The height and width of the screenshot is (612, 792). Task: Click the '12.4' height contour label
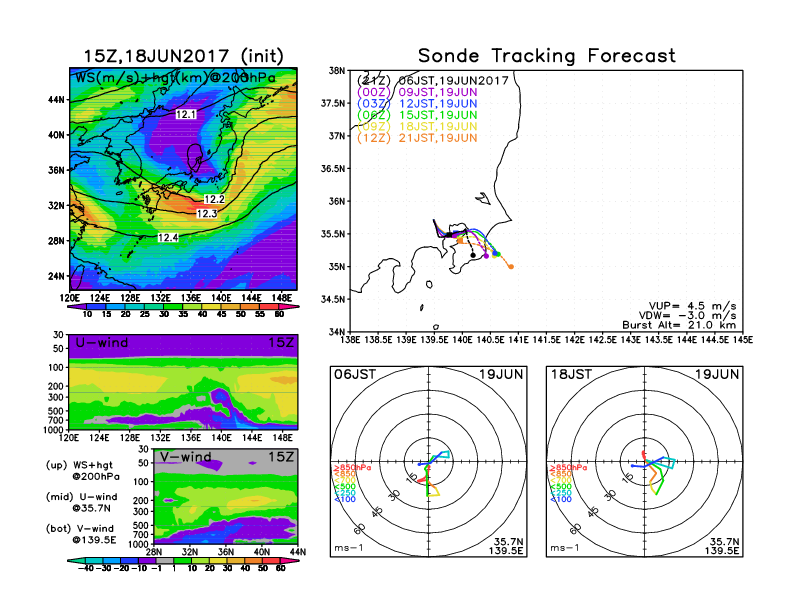(x=168, y=237)
